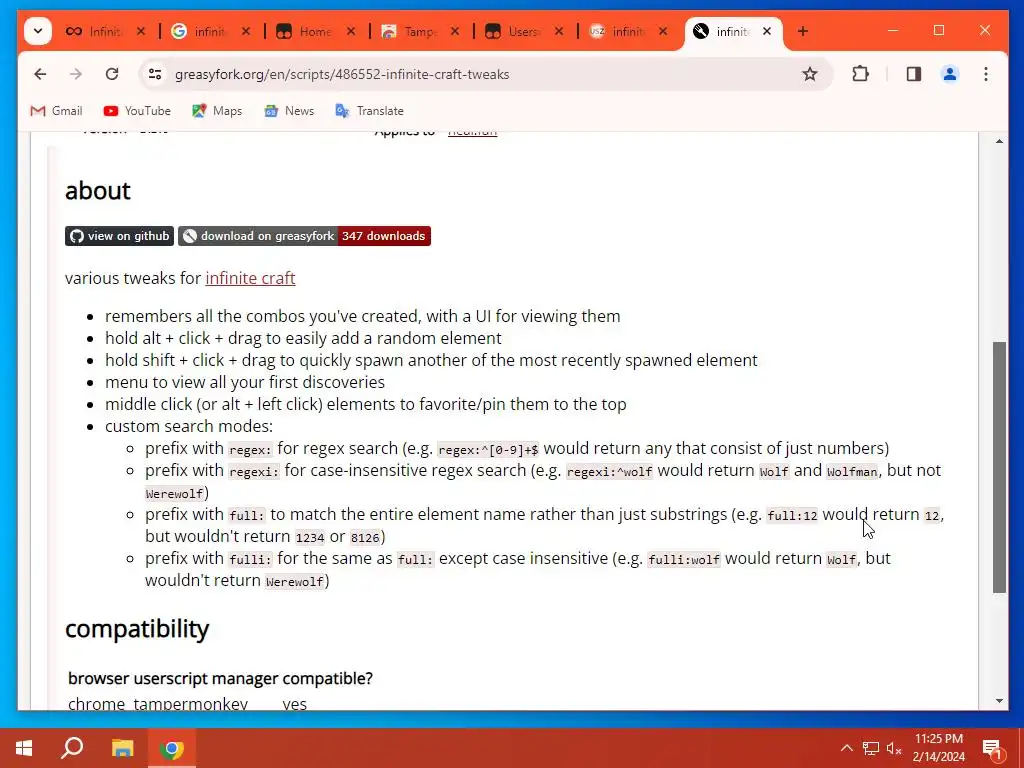The image size is (1024, 768).
Task: Open the Translate bookmark
Action: click(370, 111)
